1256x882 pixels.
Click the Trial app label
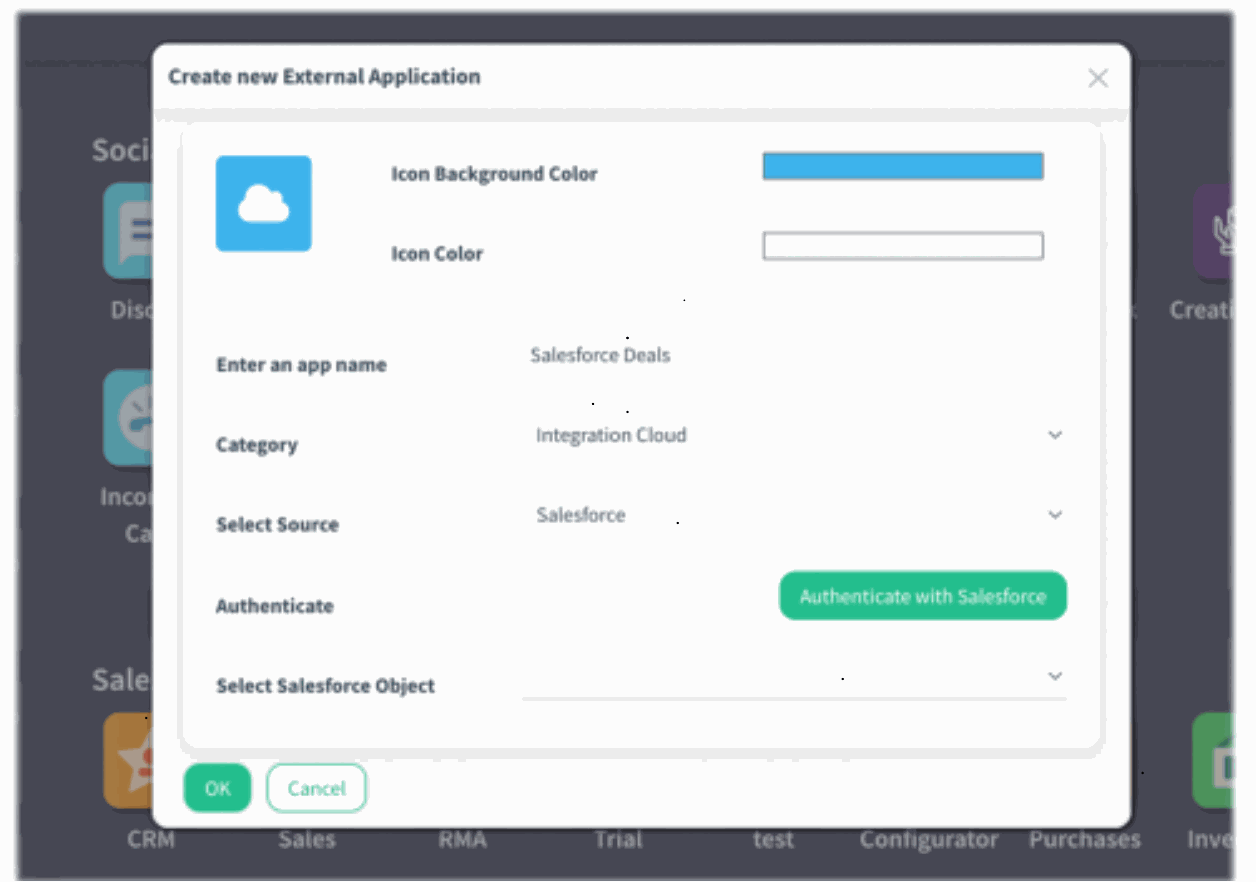pos(618,840)
